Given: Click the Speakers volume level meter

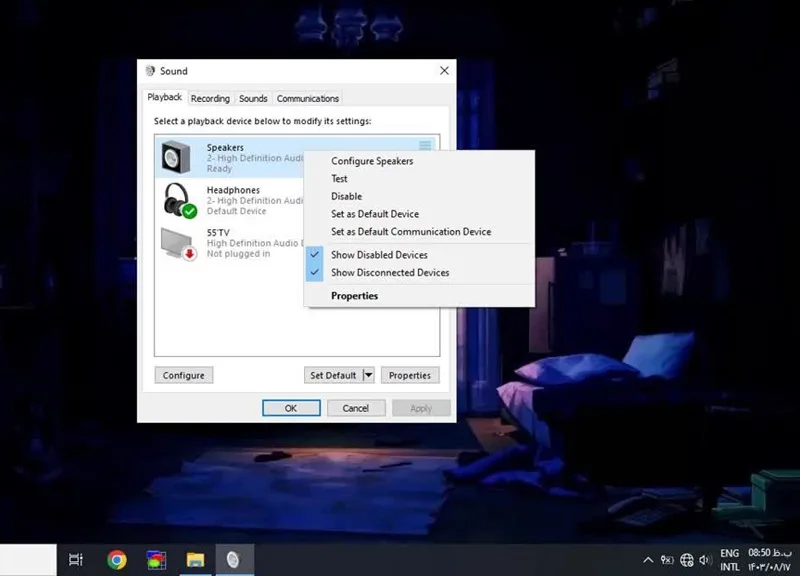Looking at the screenshot, I should pyautogui.click(x=425, y=146).
